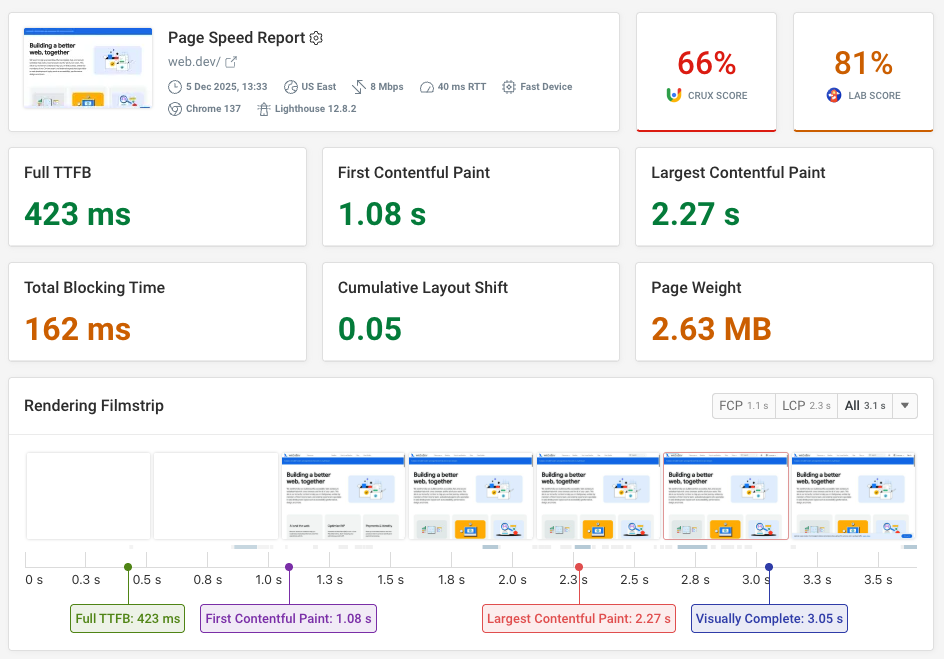Click the Full TTFB 423 ms marker label
Screen dimensions: 944x659
pos(127,618)
